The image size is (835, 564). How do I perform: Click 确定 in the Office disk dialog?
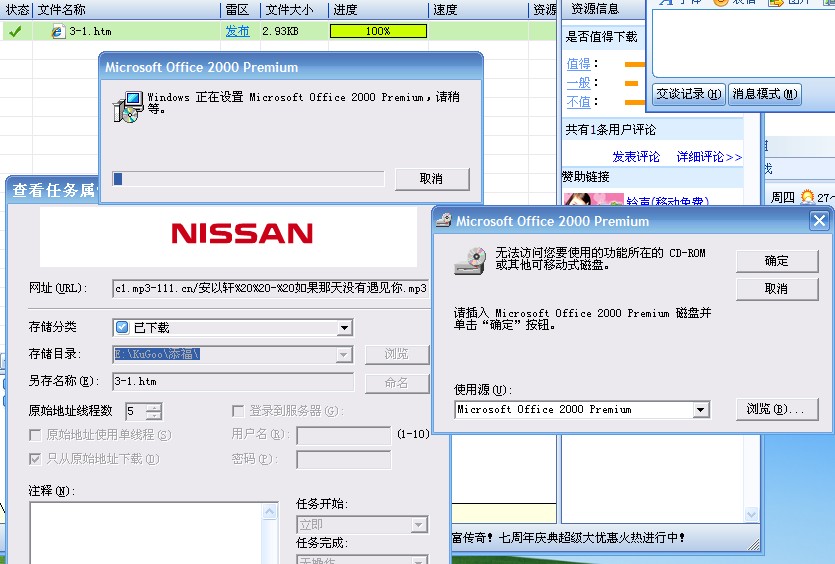(x=777, y=261)
